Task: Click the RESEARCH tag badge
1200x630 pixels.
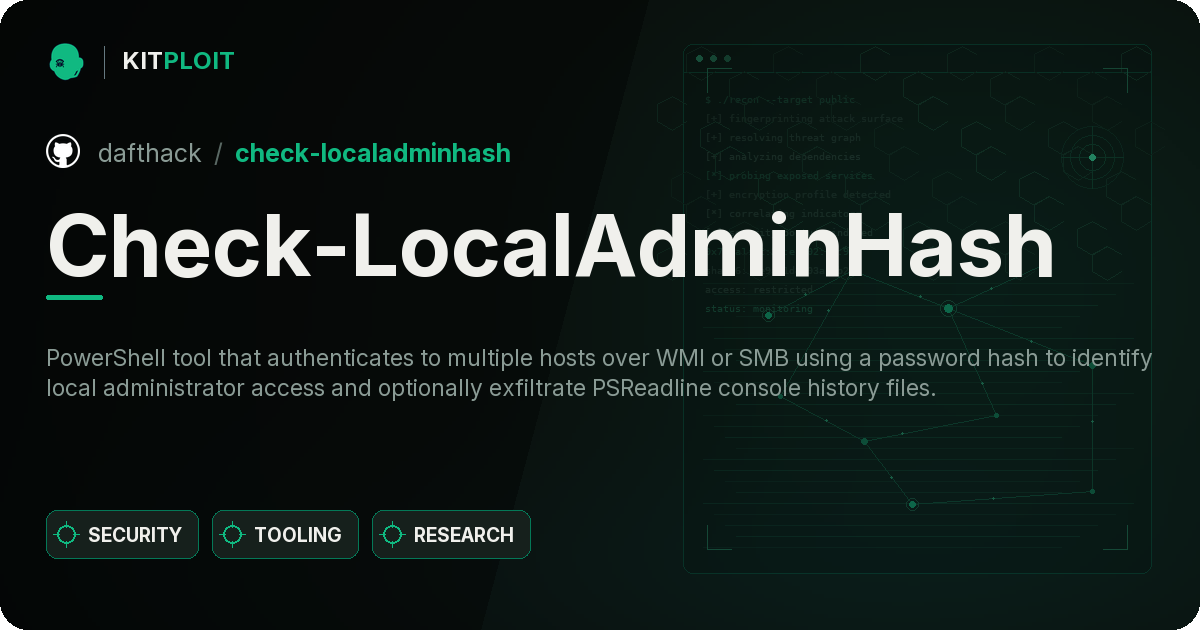Action: 451,535
